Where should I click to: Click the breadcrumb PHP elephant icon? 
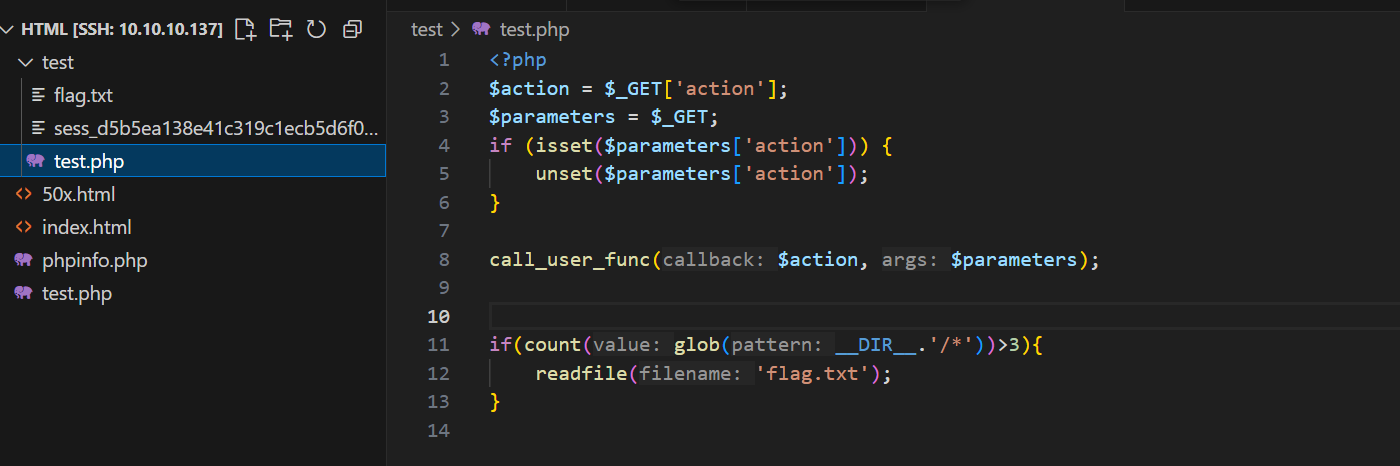click(482, 29)
